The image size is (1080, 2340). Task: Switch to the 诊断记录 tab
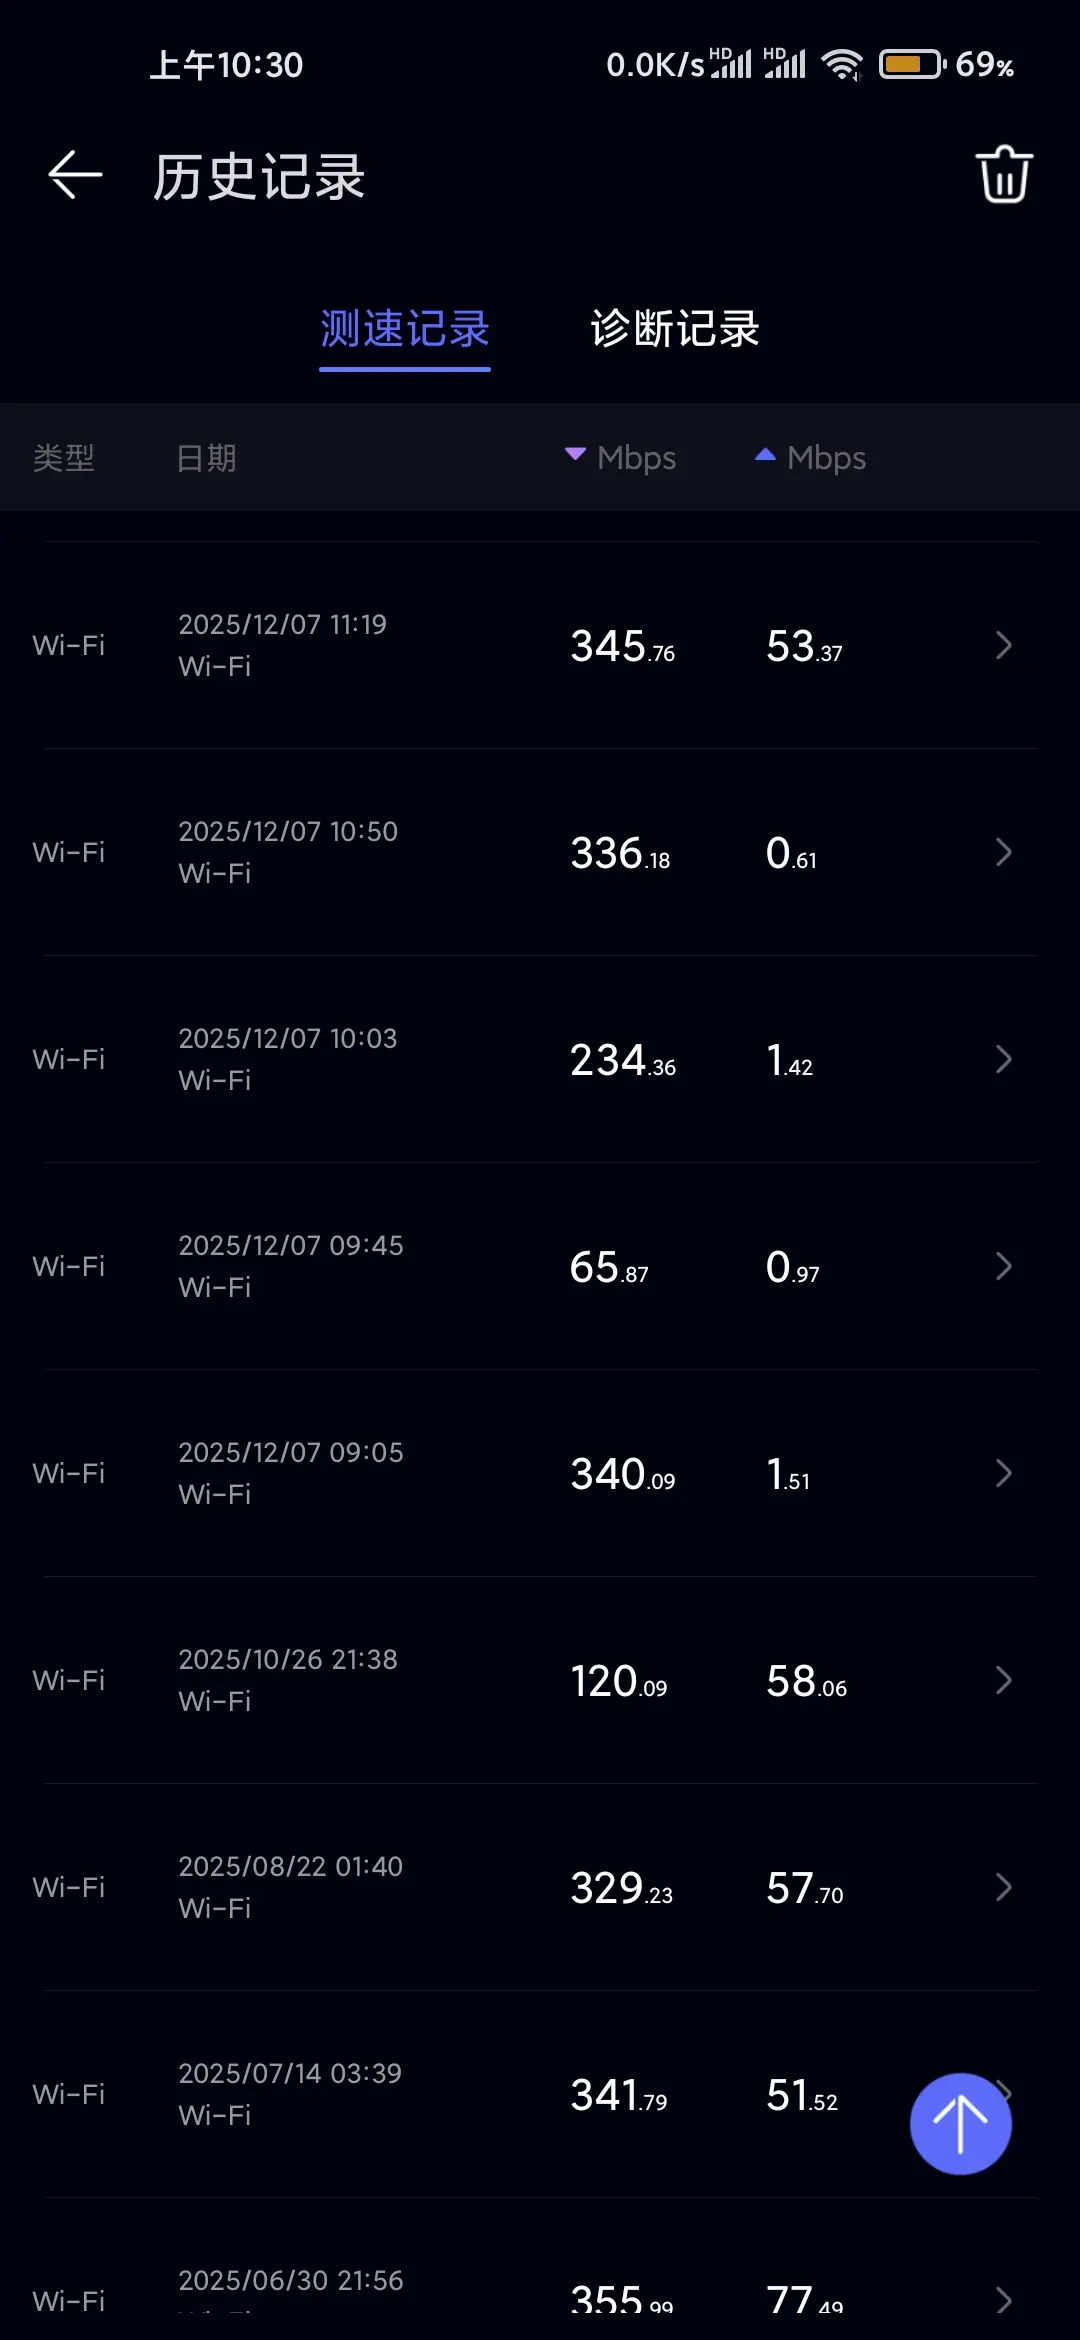675,330
